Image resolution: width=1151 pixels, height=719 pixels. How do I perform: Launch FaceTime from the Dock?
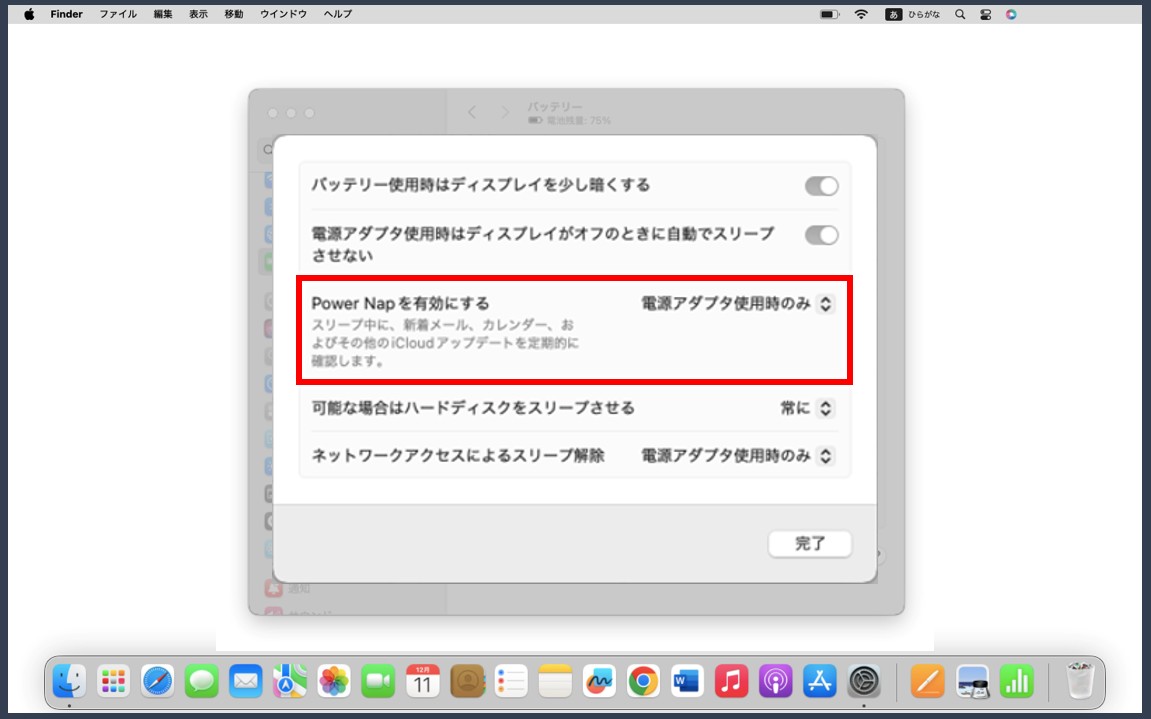[378, 682]
